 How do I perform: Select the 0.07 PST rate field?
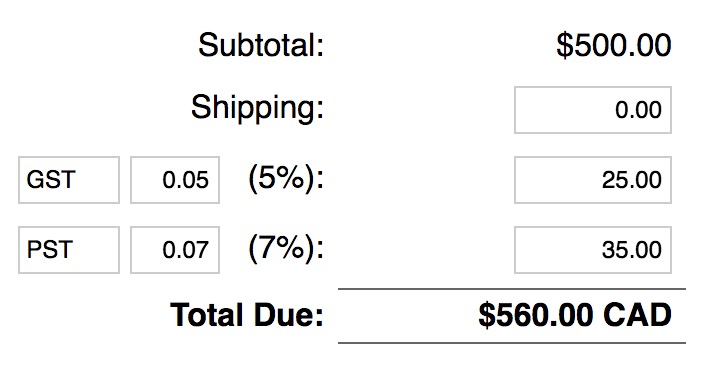pyautogui.click(x=175, y=250)
